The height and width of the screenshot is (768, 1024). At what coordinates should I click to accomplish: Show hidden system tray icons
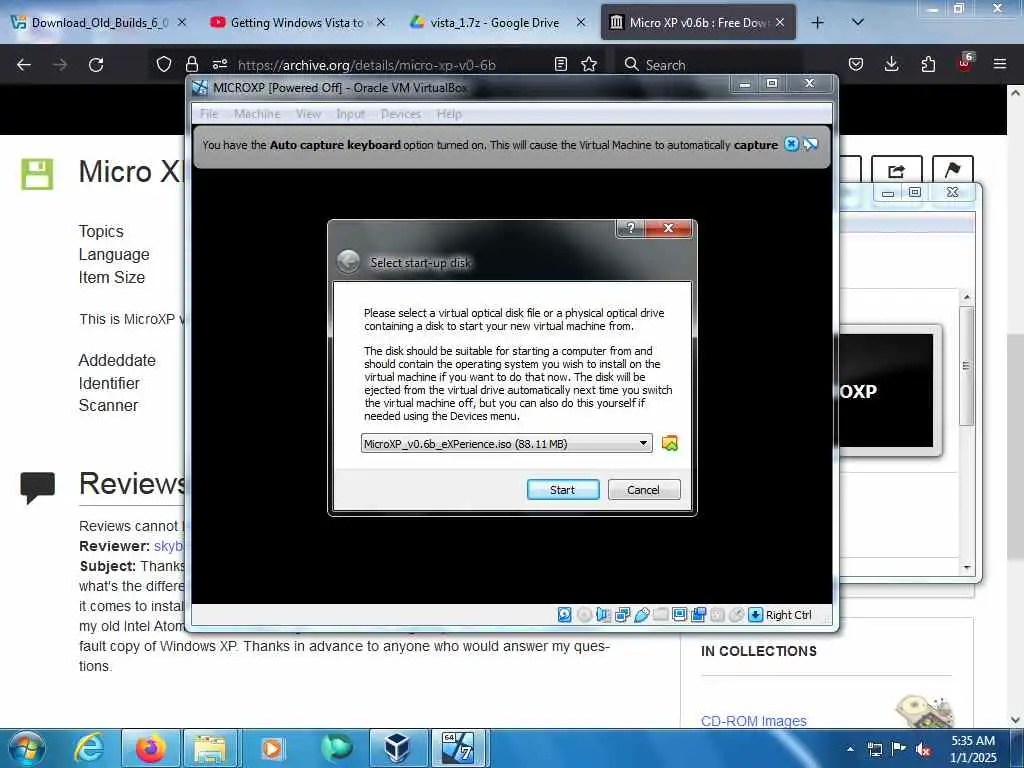pos(850,749)
